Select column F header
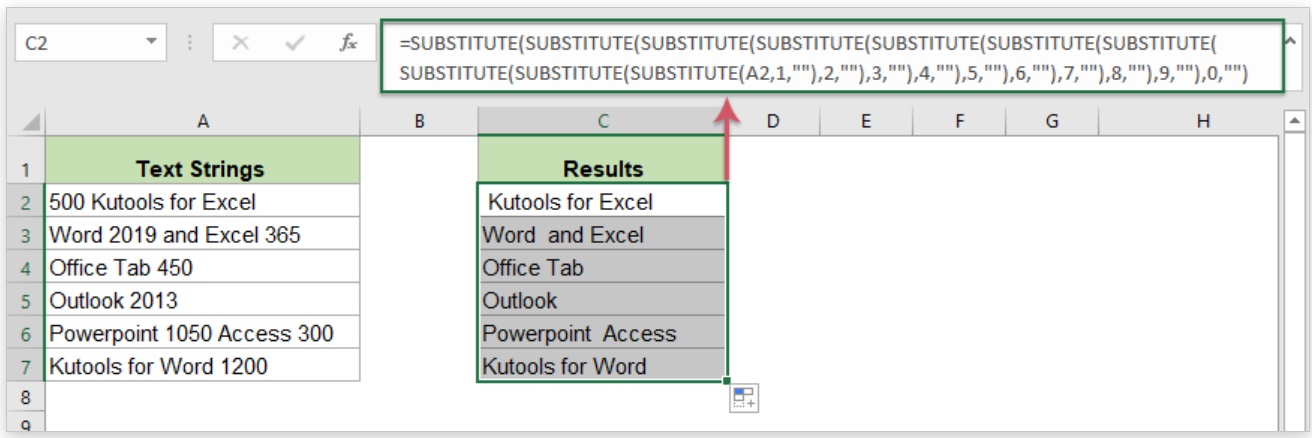Viewport: 1312px width, 438px height. [959, 122]
